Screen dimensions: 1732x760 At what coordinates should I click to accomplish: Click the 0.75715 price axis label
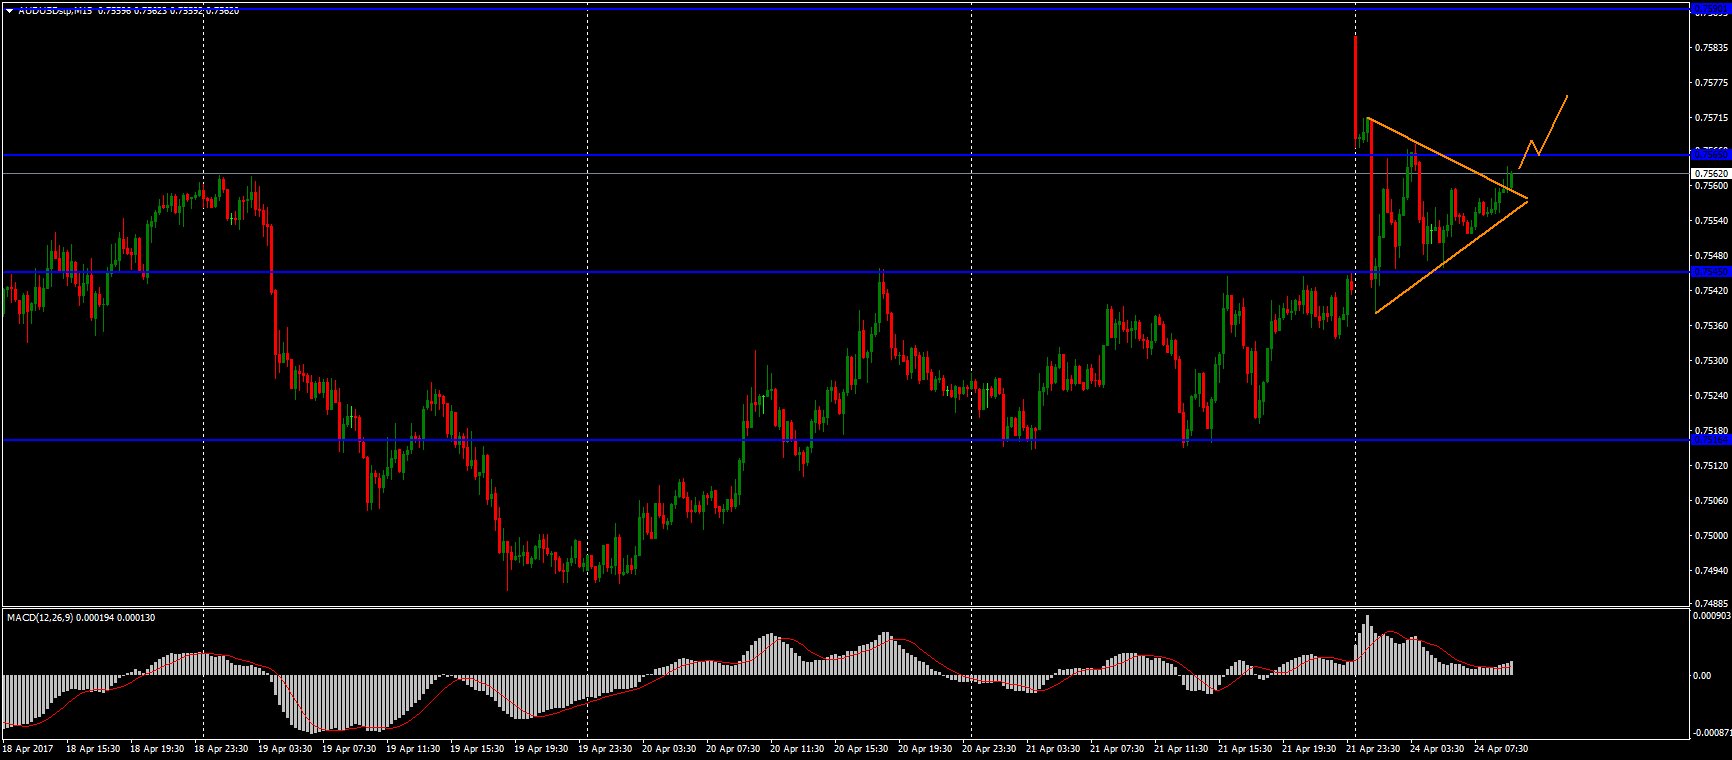pos(1712,118)
